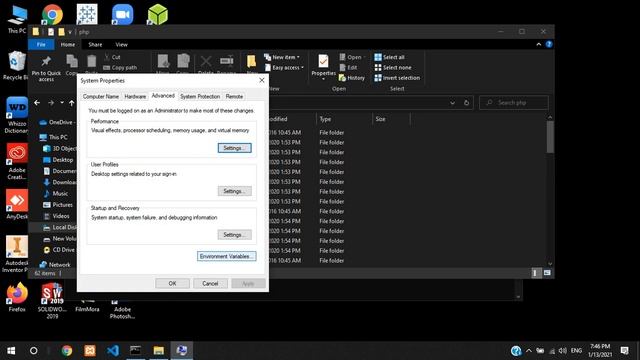Click Select none in ribbon

(393, 67)
